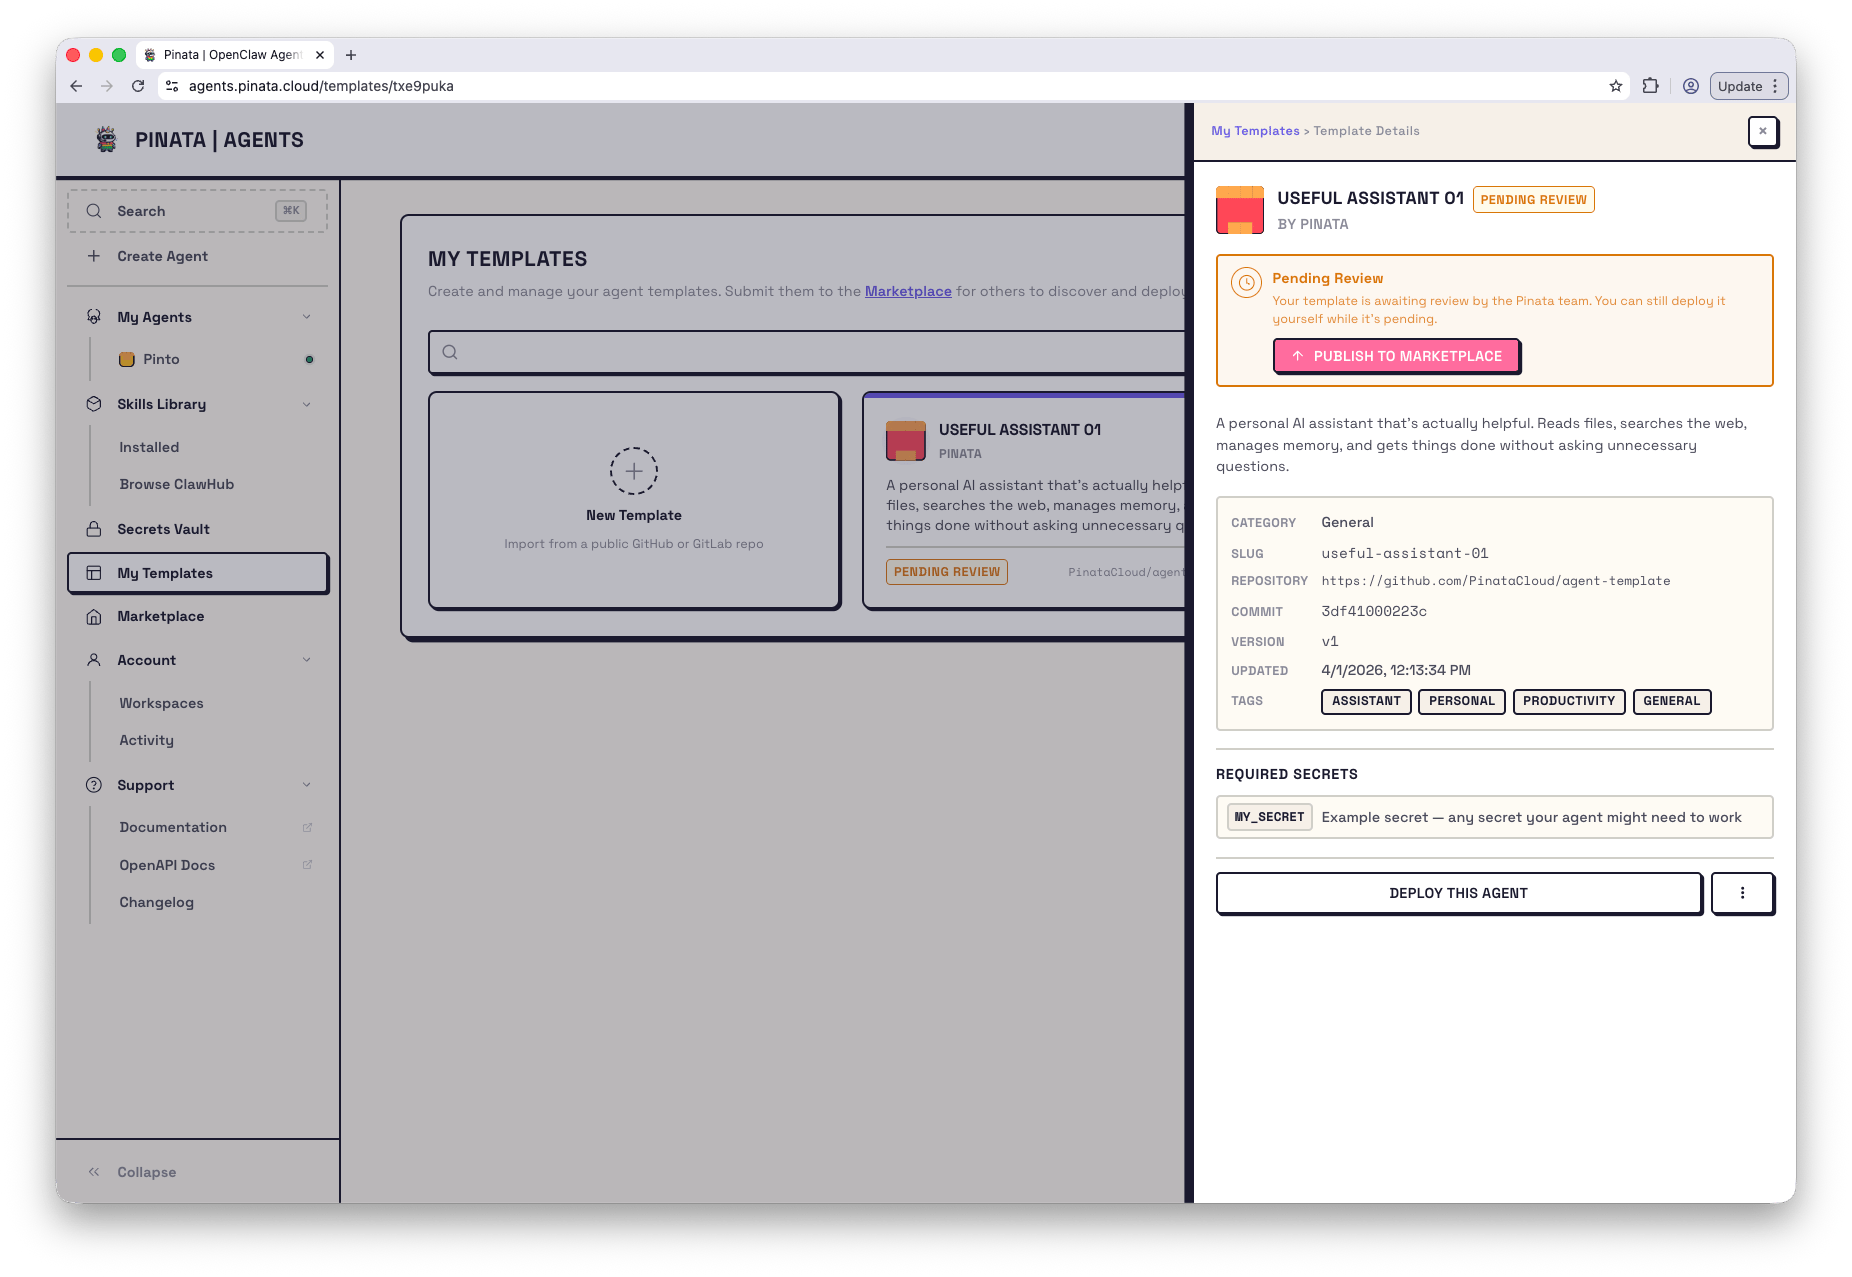The image size is (1852, 1277).
Task: Open the Changelog
Action: [x=157, y=902]
